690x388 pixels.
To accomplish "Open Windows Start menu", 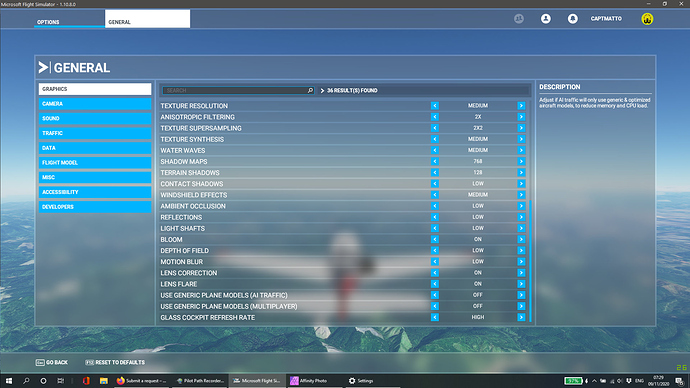I will pos(9,381).
